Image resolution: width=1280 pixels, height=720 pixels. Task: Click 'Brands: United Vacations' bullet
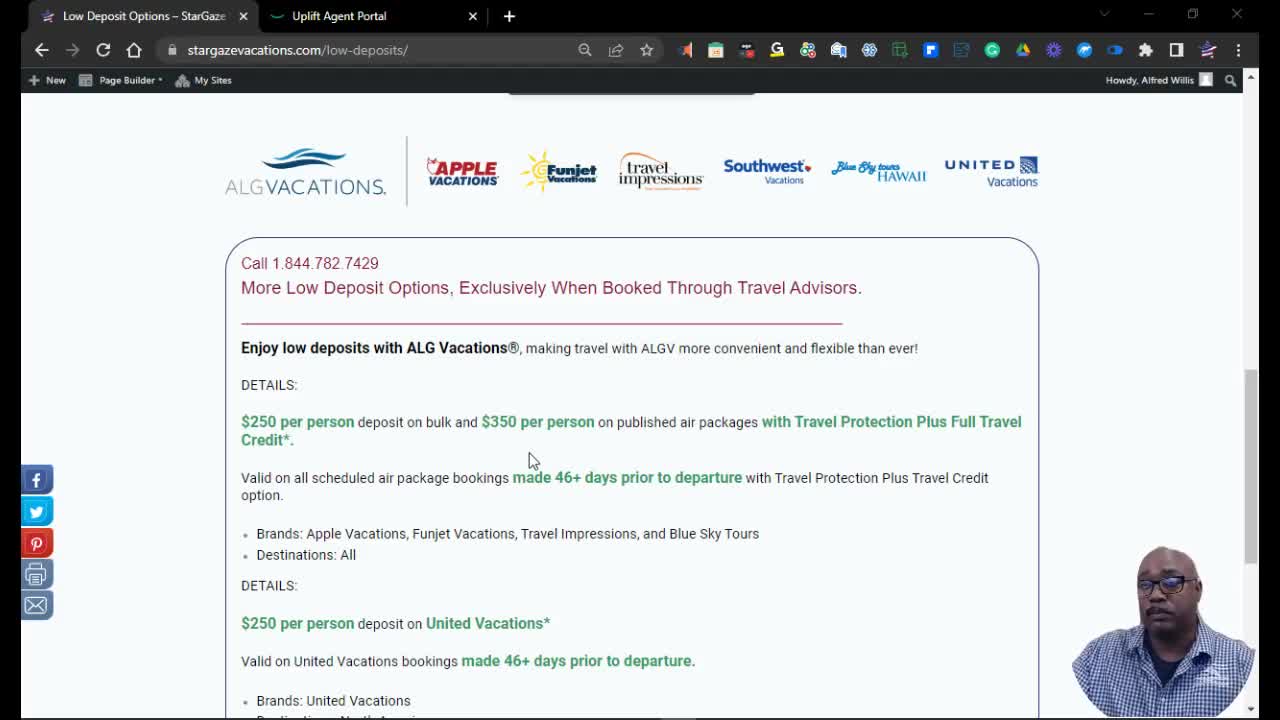click(333, 701)
